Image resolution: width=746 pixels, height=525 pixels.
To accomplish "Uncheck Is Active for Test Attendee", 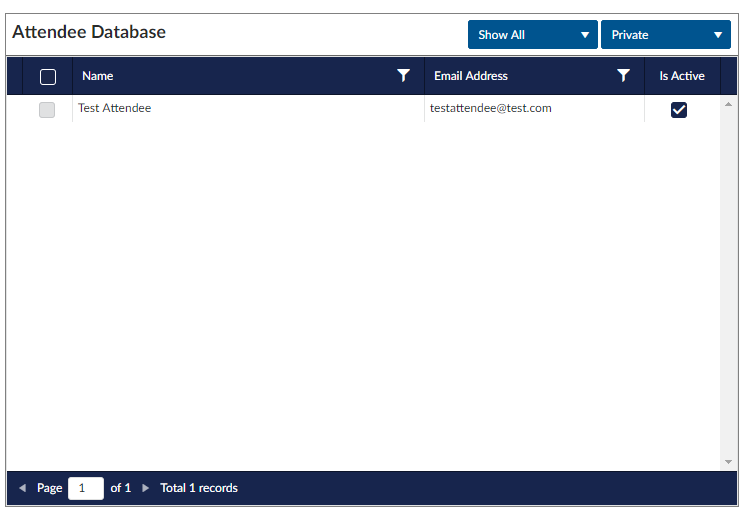I will click(679, 110).
